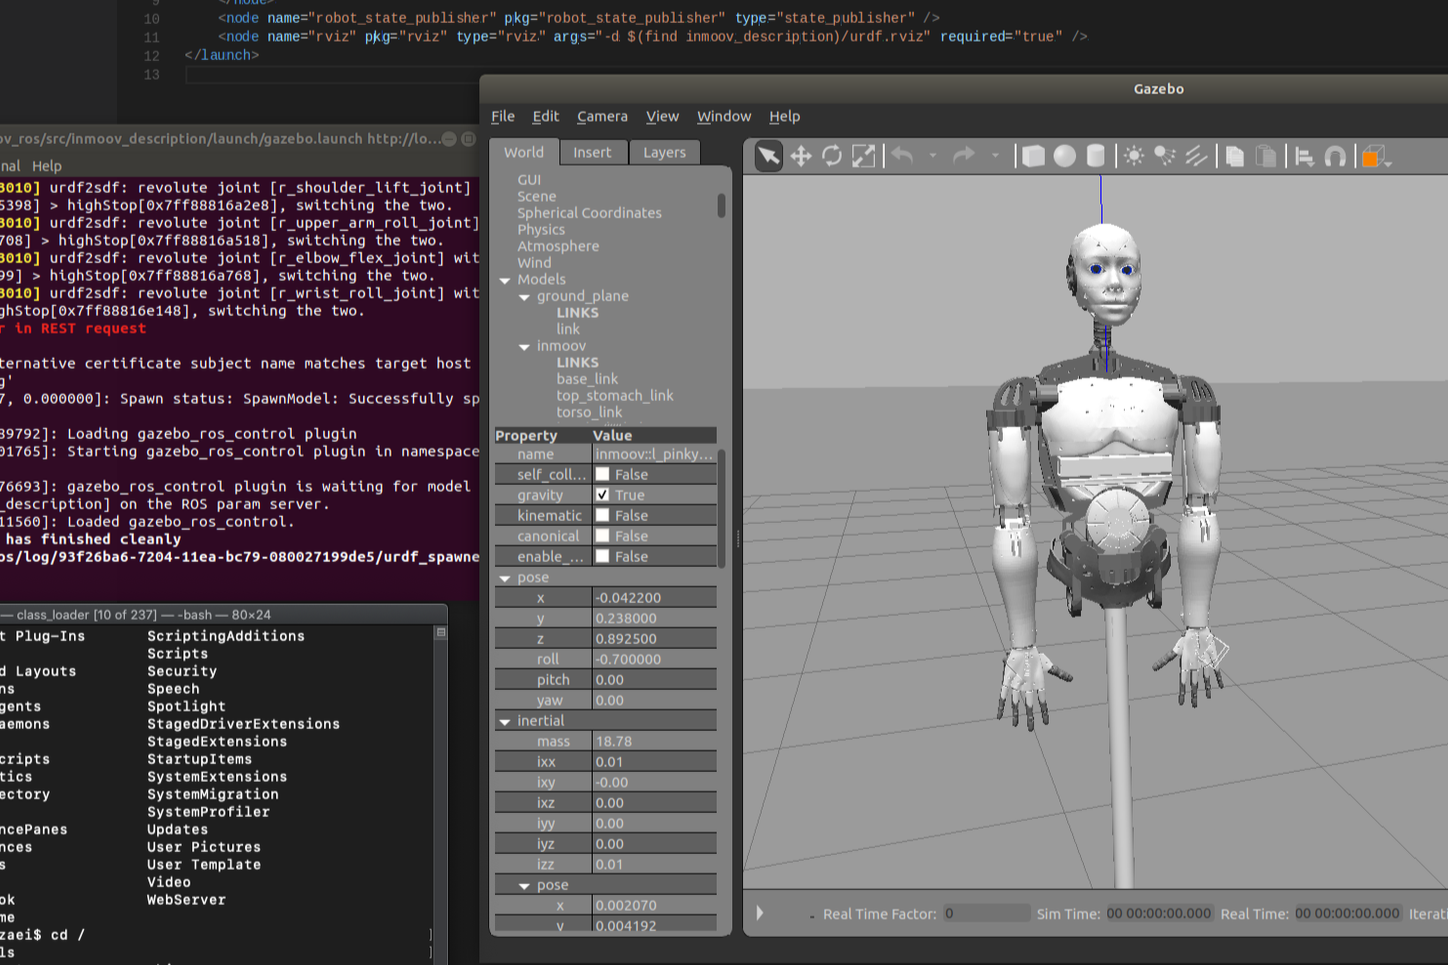Uncheck the gravity checkbox
1448x965 pixels.
602,495
